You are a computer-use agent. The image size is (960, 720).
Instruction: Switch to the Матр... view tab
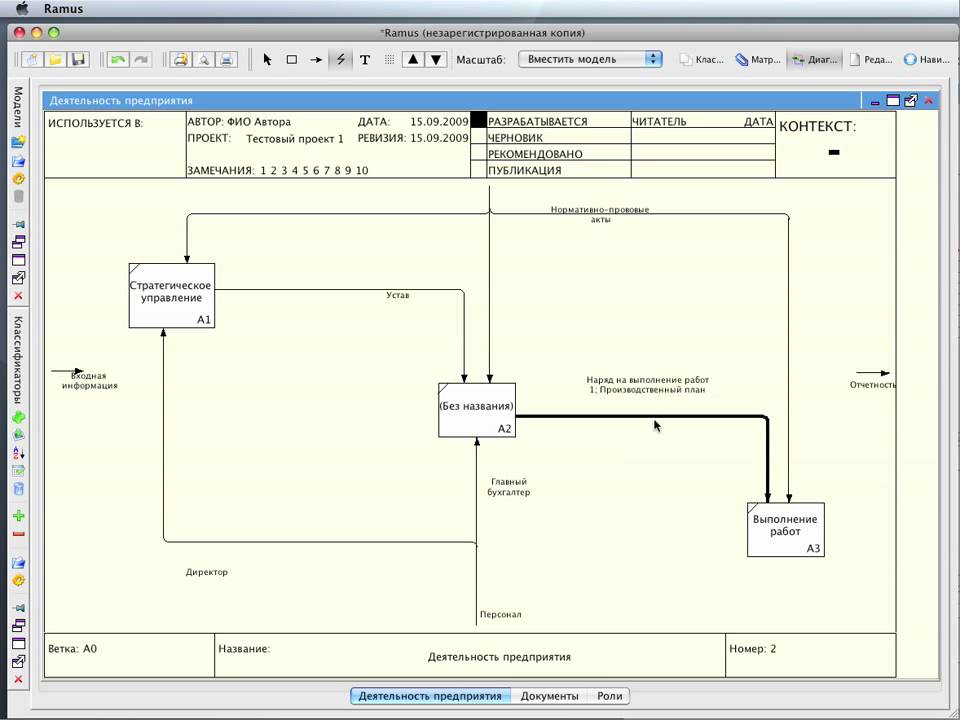tap(758, 59)
